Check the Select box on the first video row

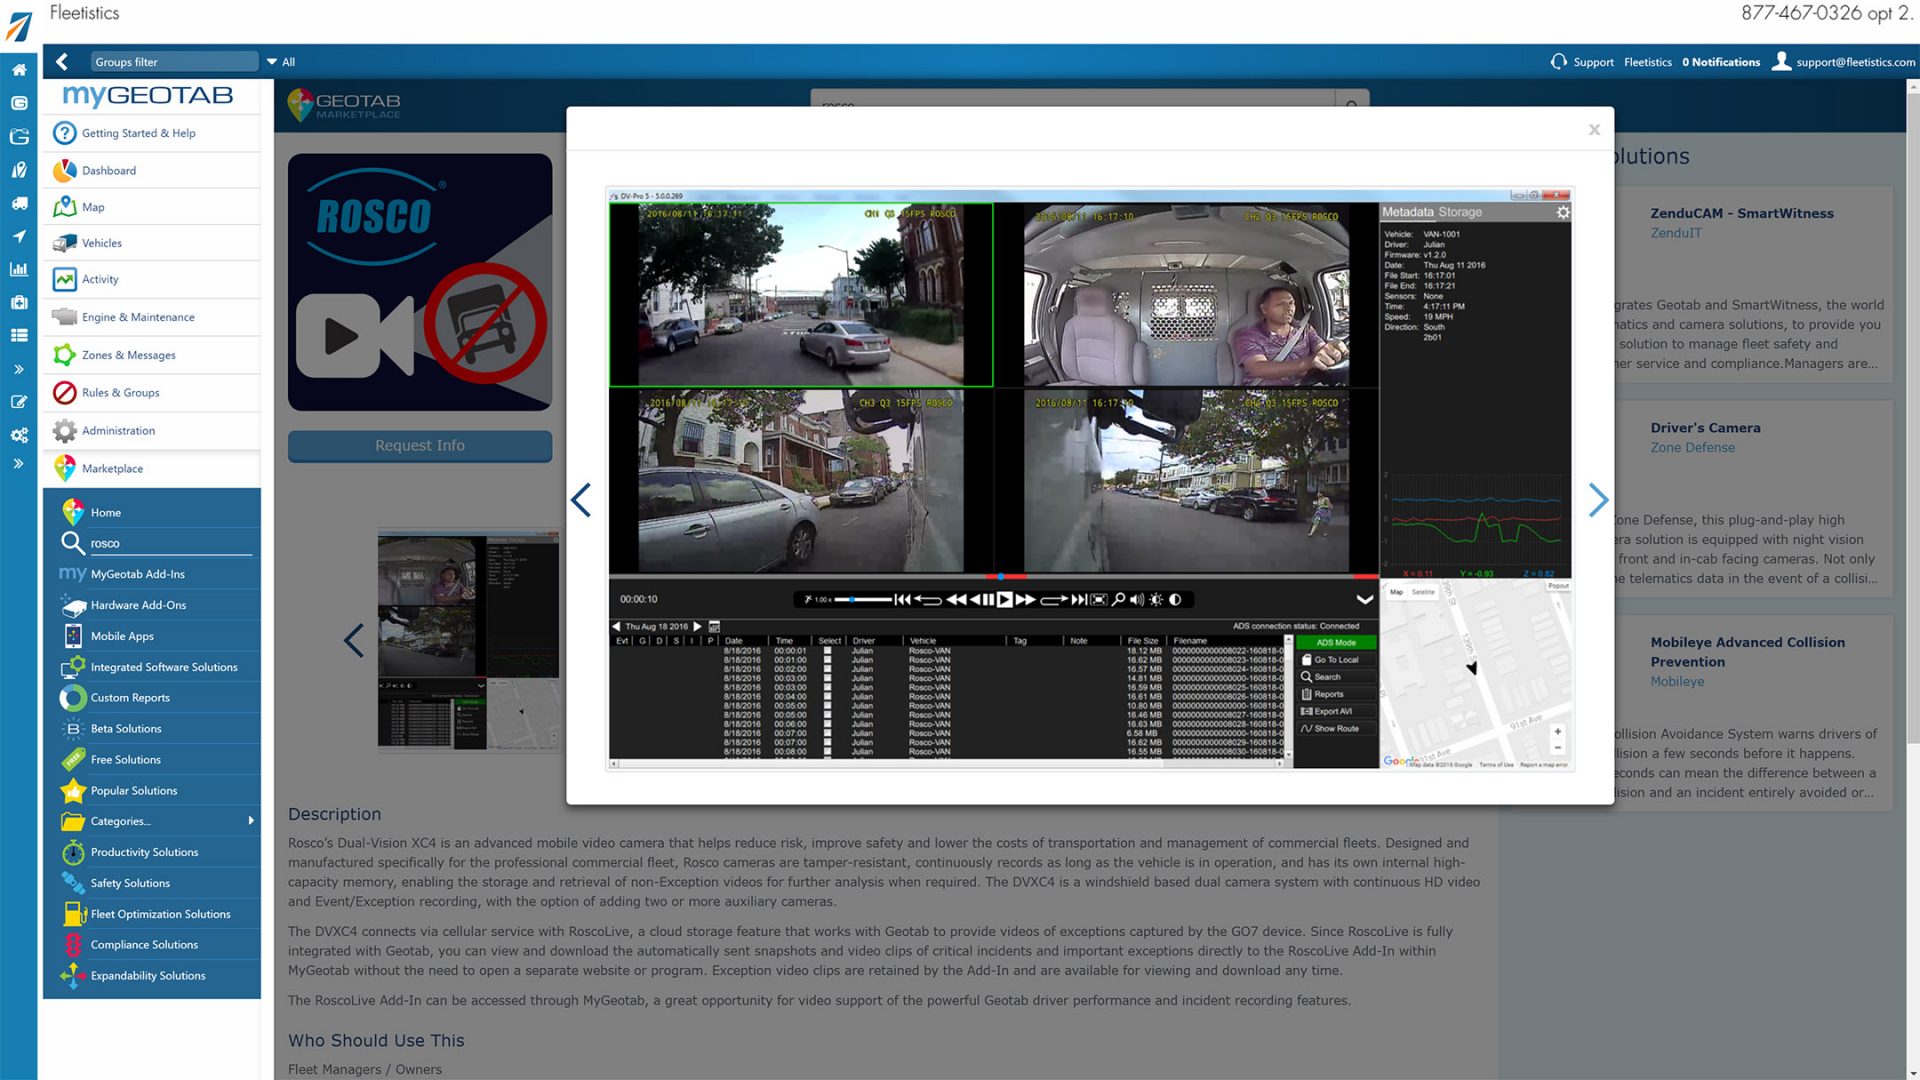[x=828, y=649]
